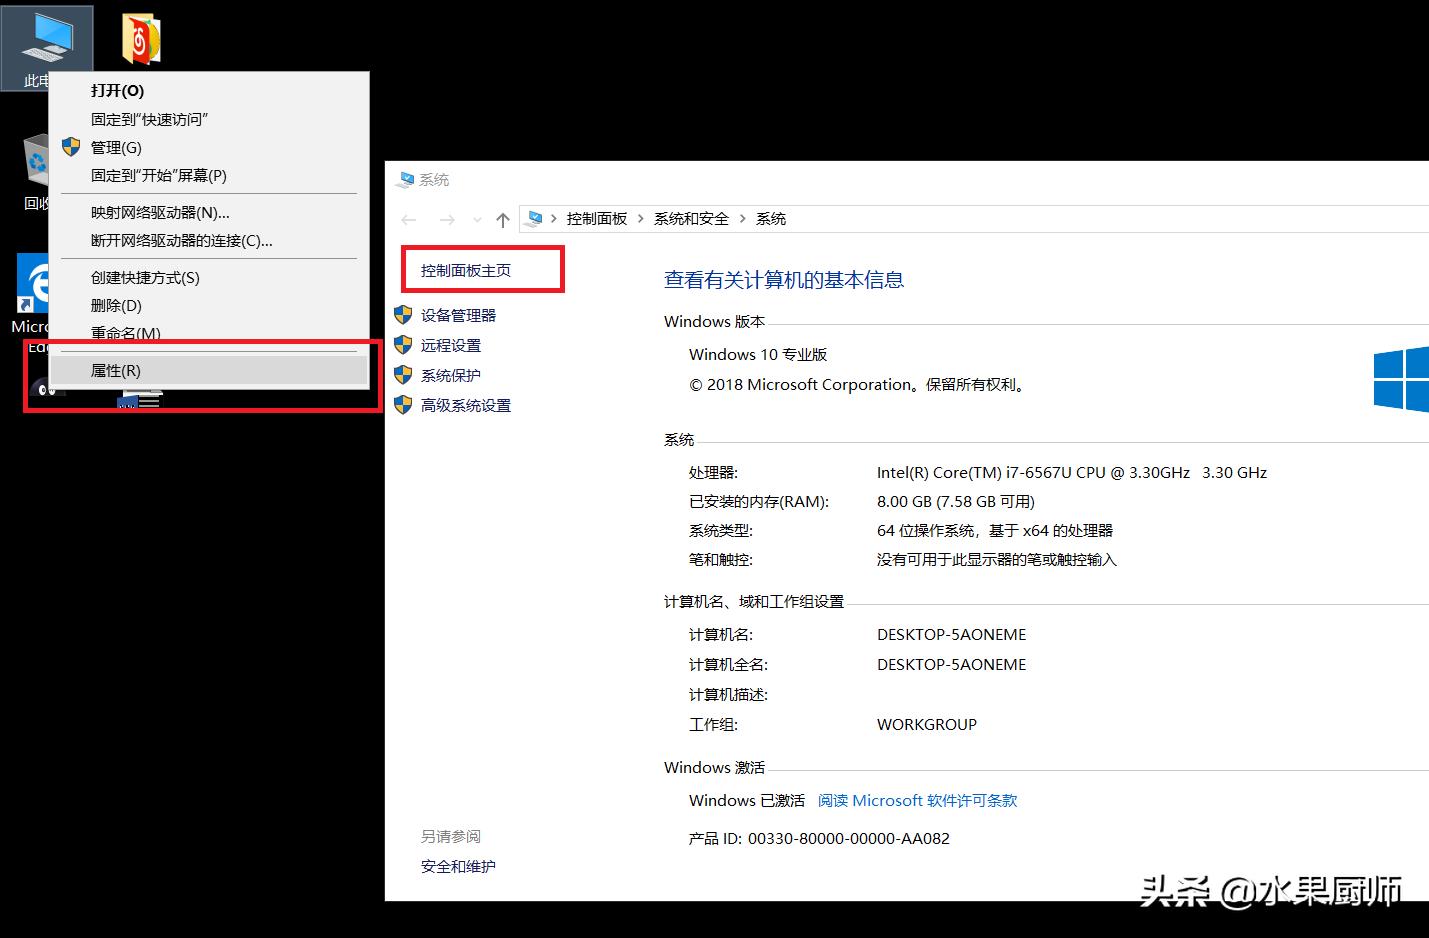Select the This PC desktop icon
1429x938 pixels.
pyautogui.click(x=47, y=47)
